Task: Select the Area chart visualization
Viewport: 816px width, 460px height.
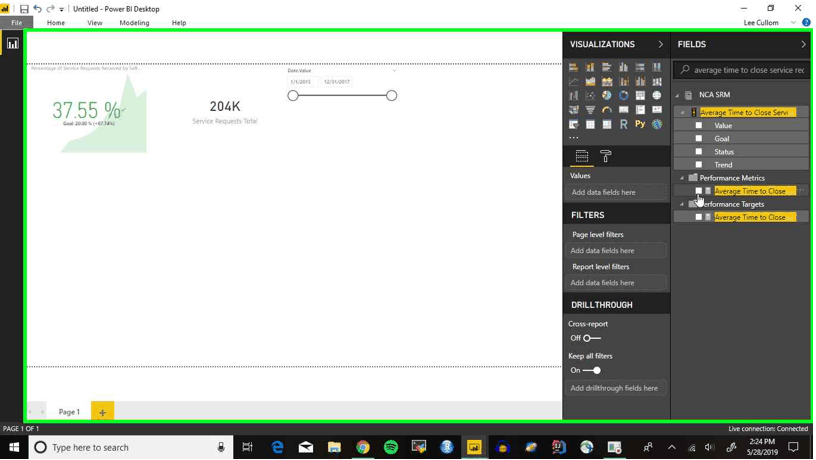Action: (x=590, y=82)
